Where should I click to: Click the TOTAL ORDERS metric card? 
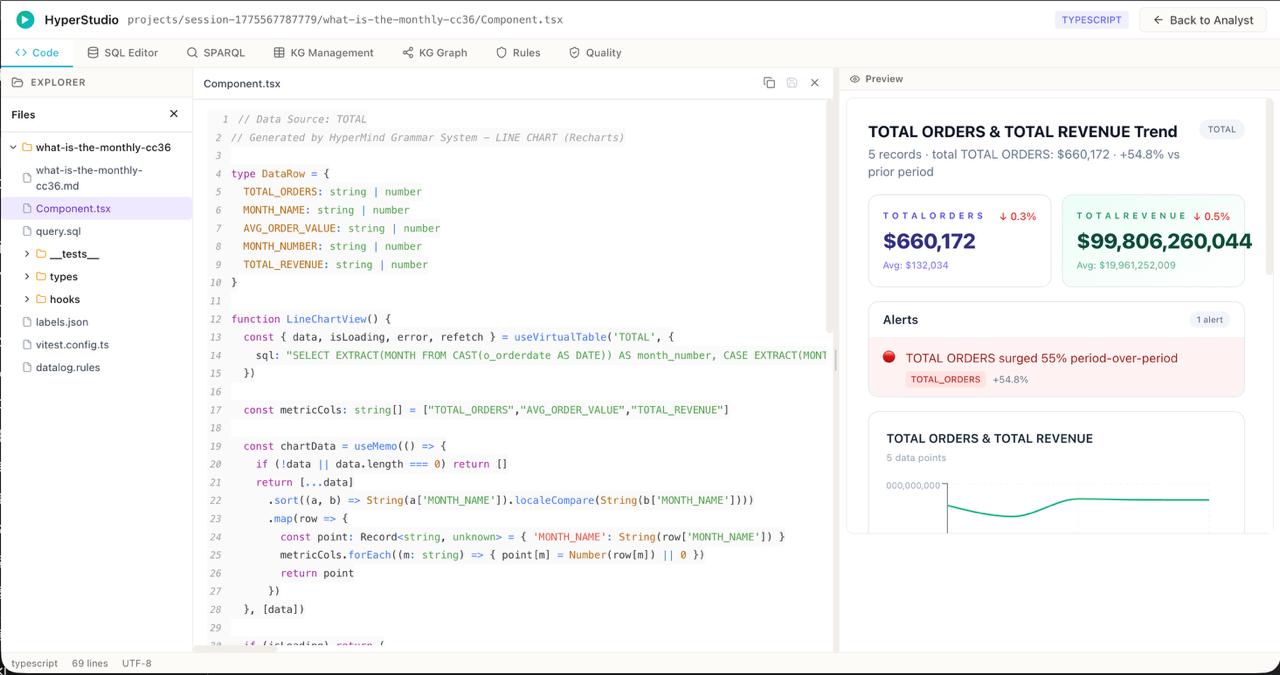959,240
